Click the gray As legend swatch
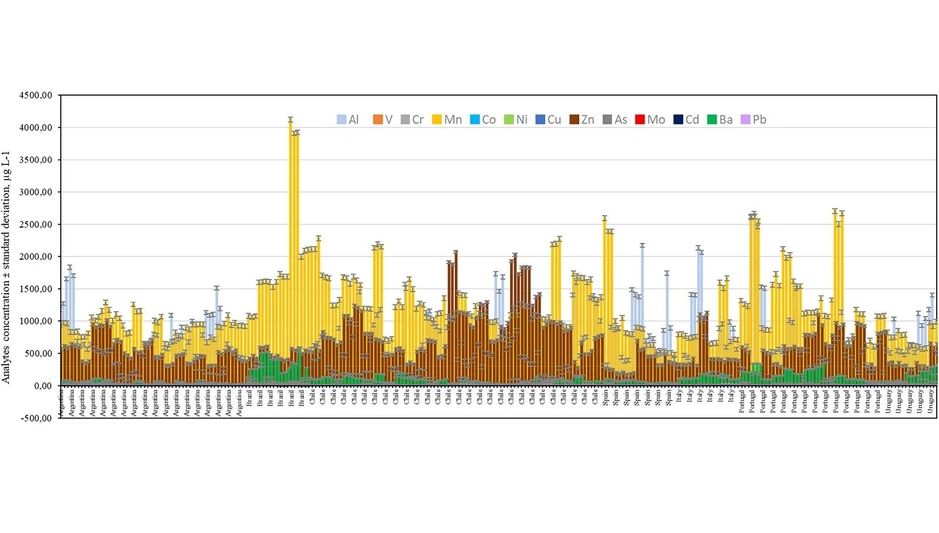This screenshot has height=533, width=939. (x=607, y=120)
